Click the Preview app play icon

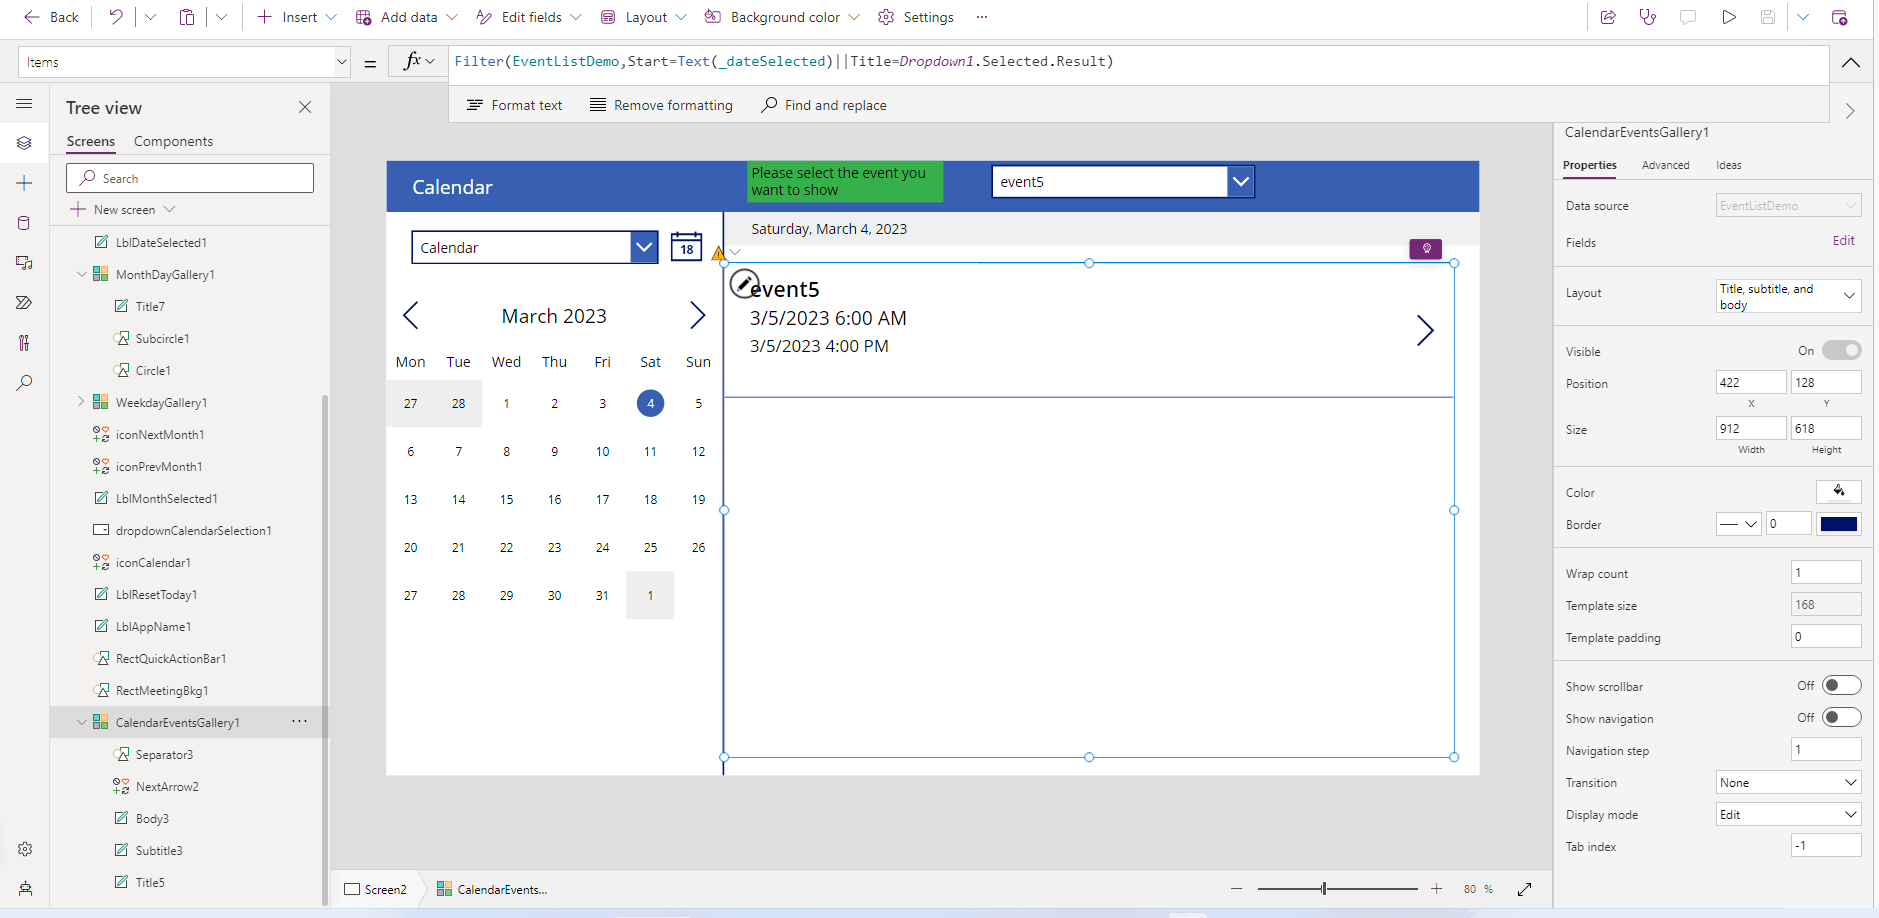[x=1729, y=17]
